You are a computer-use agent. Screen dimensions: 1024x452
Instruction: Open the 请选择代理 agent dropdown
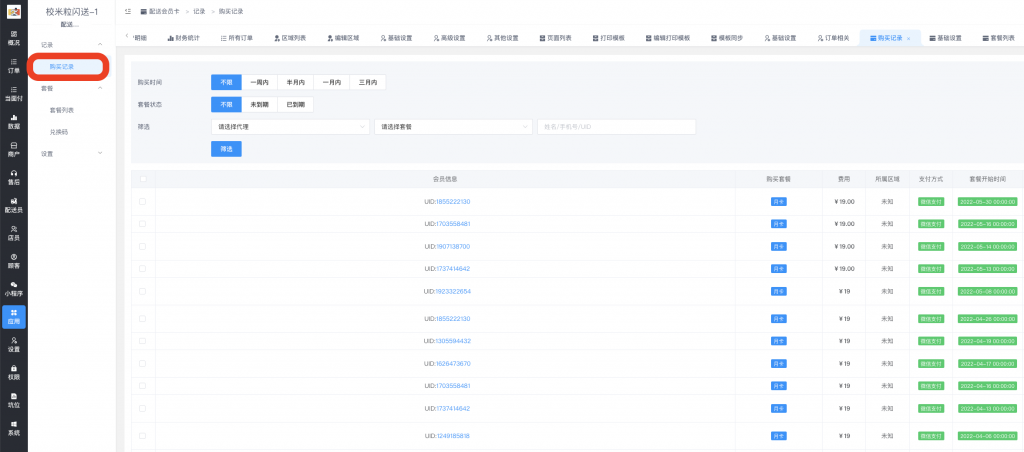pos(290,127)
